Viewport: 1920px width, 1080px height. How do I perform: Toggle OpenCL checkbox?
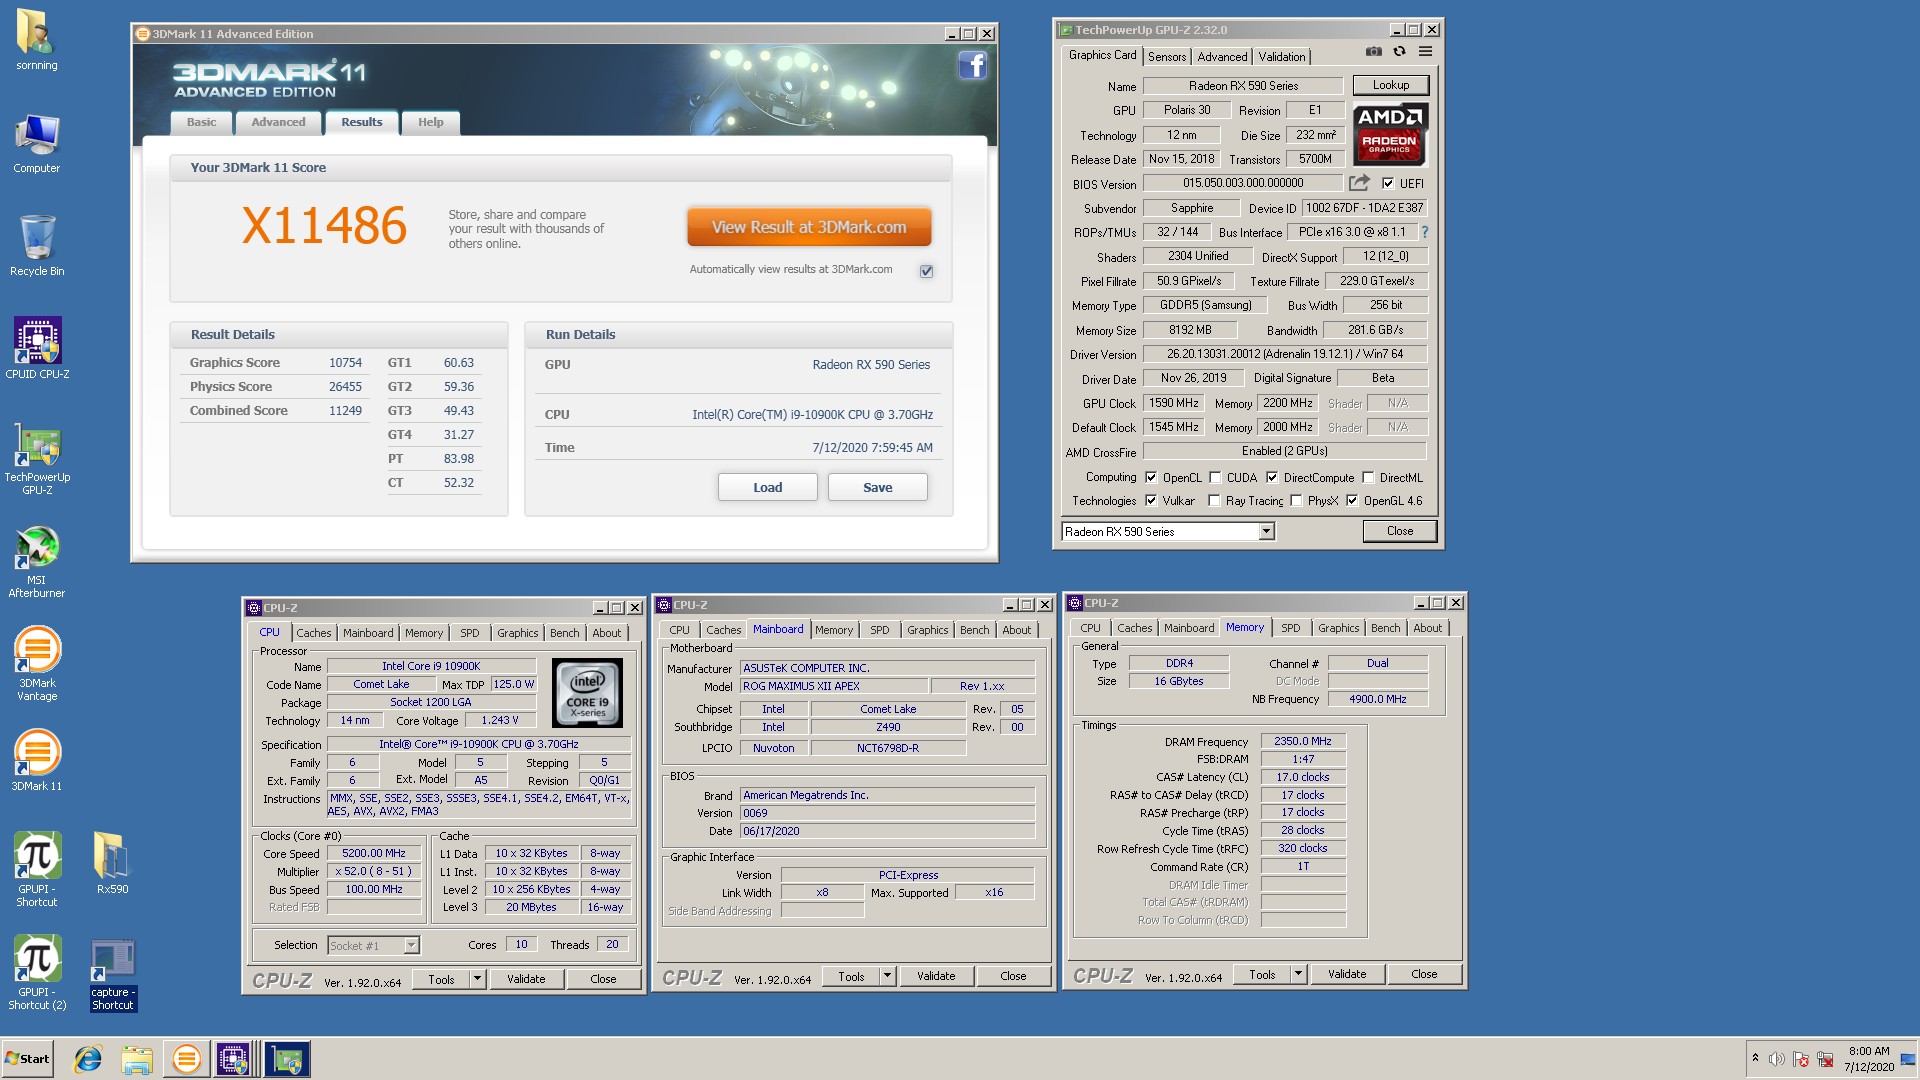(1151, 478)
